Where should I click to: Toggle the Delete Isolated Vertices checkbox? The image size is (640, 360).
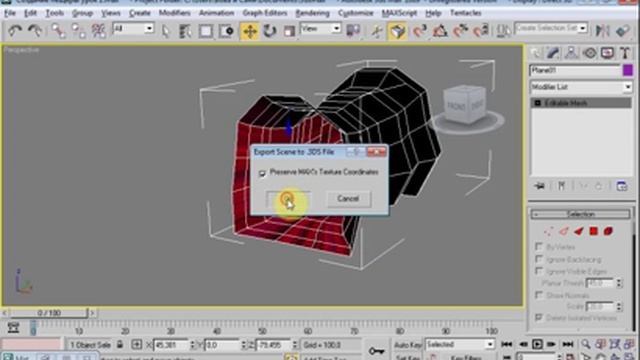click(539, 317)
